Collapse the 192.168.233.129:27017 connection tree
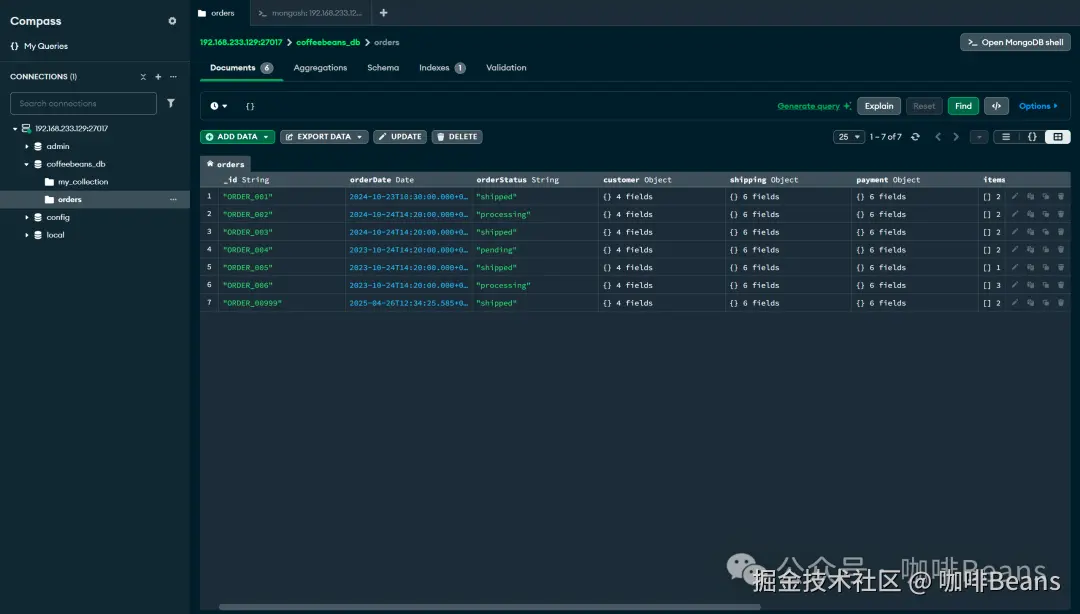The image size is (1080, 614). coord(15,129)
